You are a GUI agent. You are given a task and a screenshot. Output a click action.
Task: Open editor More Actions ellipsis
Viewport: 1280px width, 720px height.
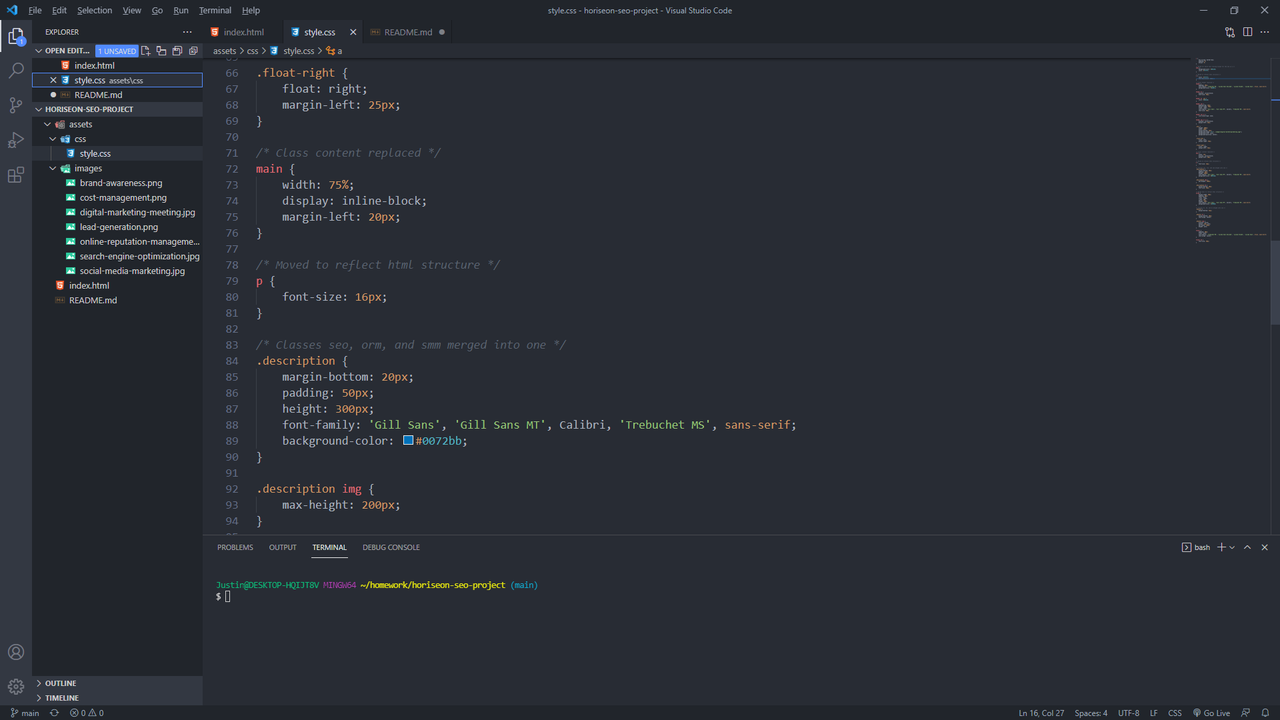[x=1265, y=32]
